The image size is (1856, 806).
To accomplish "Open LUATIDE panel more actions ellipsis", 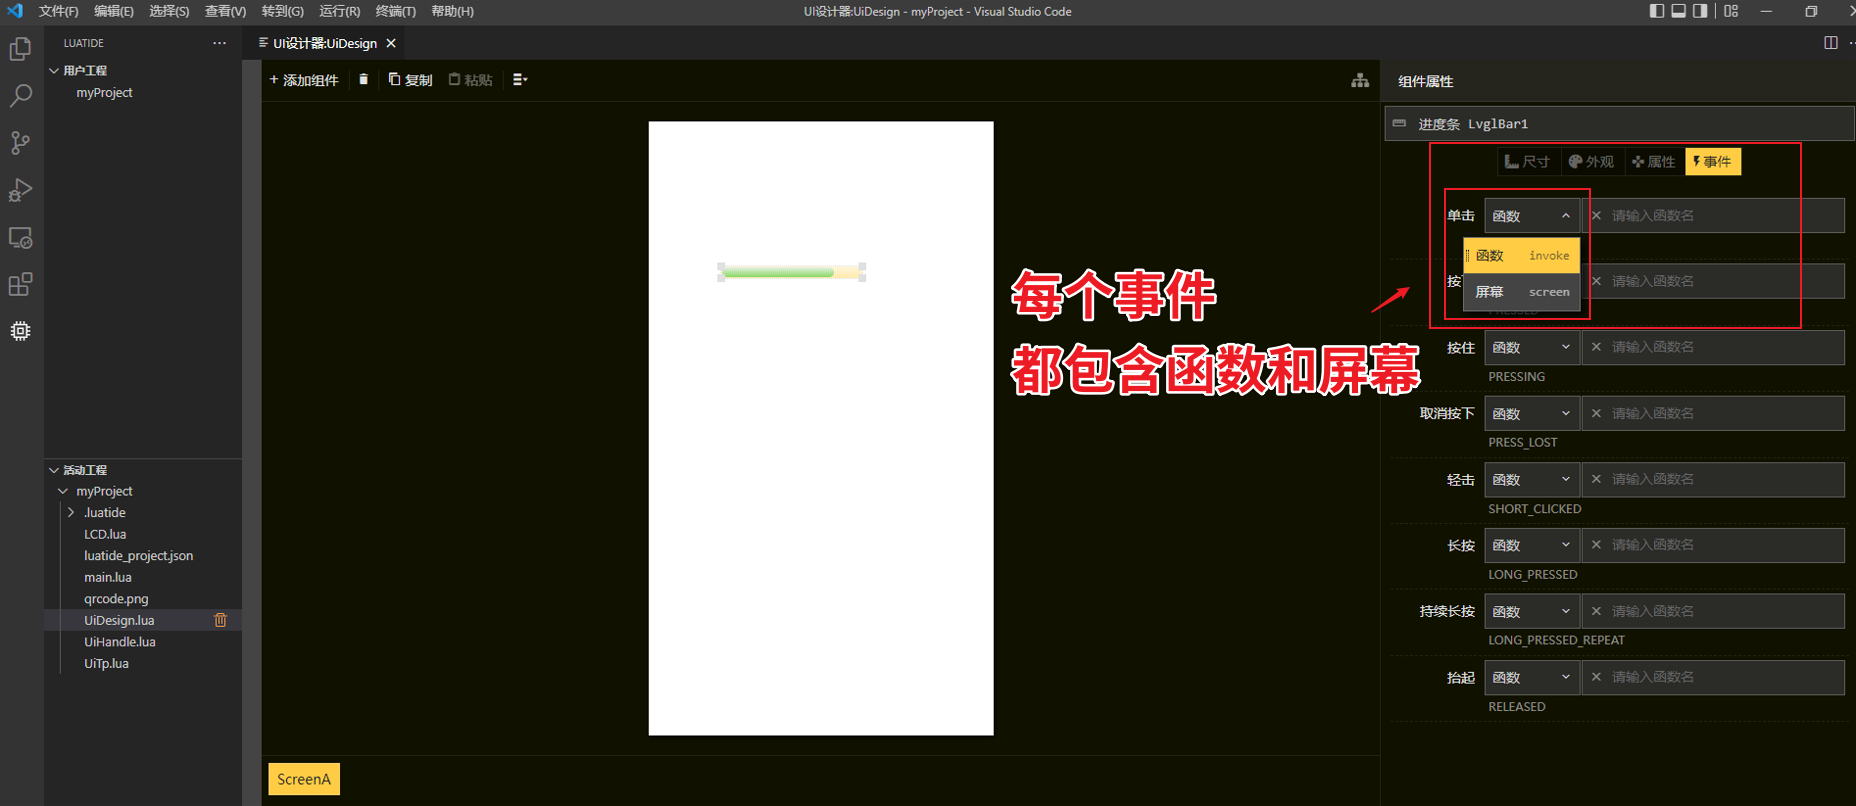I will tap(219, 43).
